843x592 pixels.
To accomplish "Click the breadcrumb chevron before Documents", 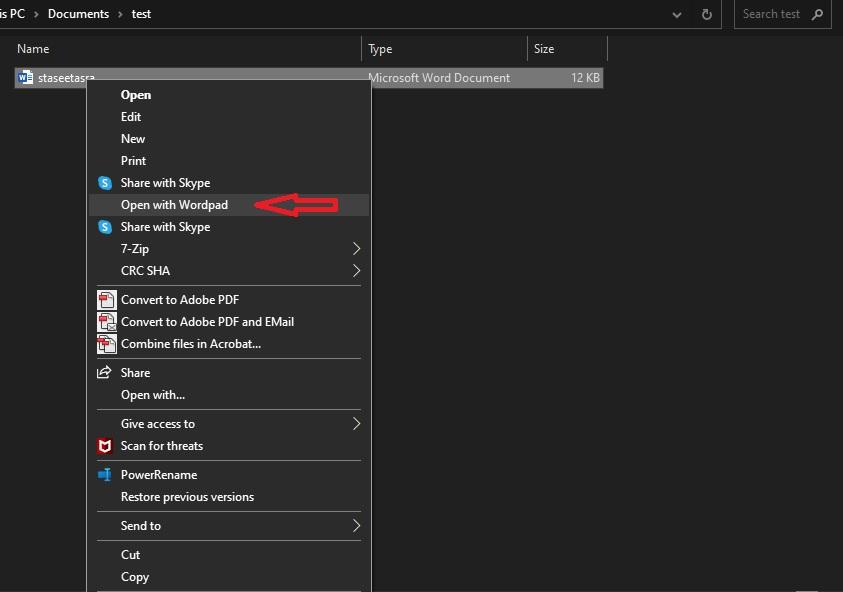I will point(36,15).
